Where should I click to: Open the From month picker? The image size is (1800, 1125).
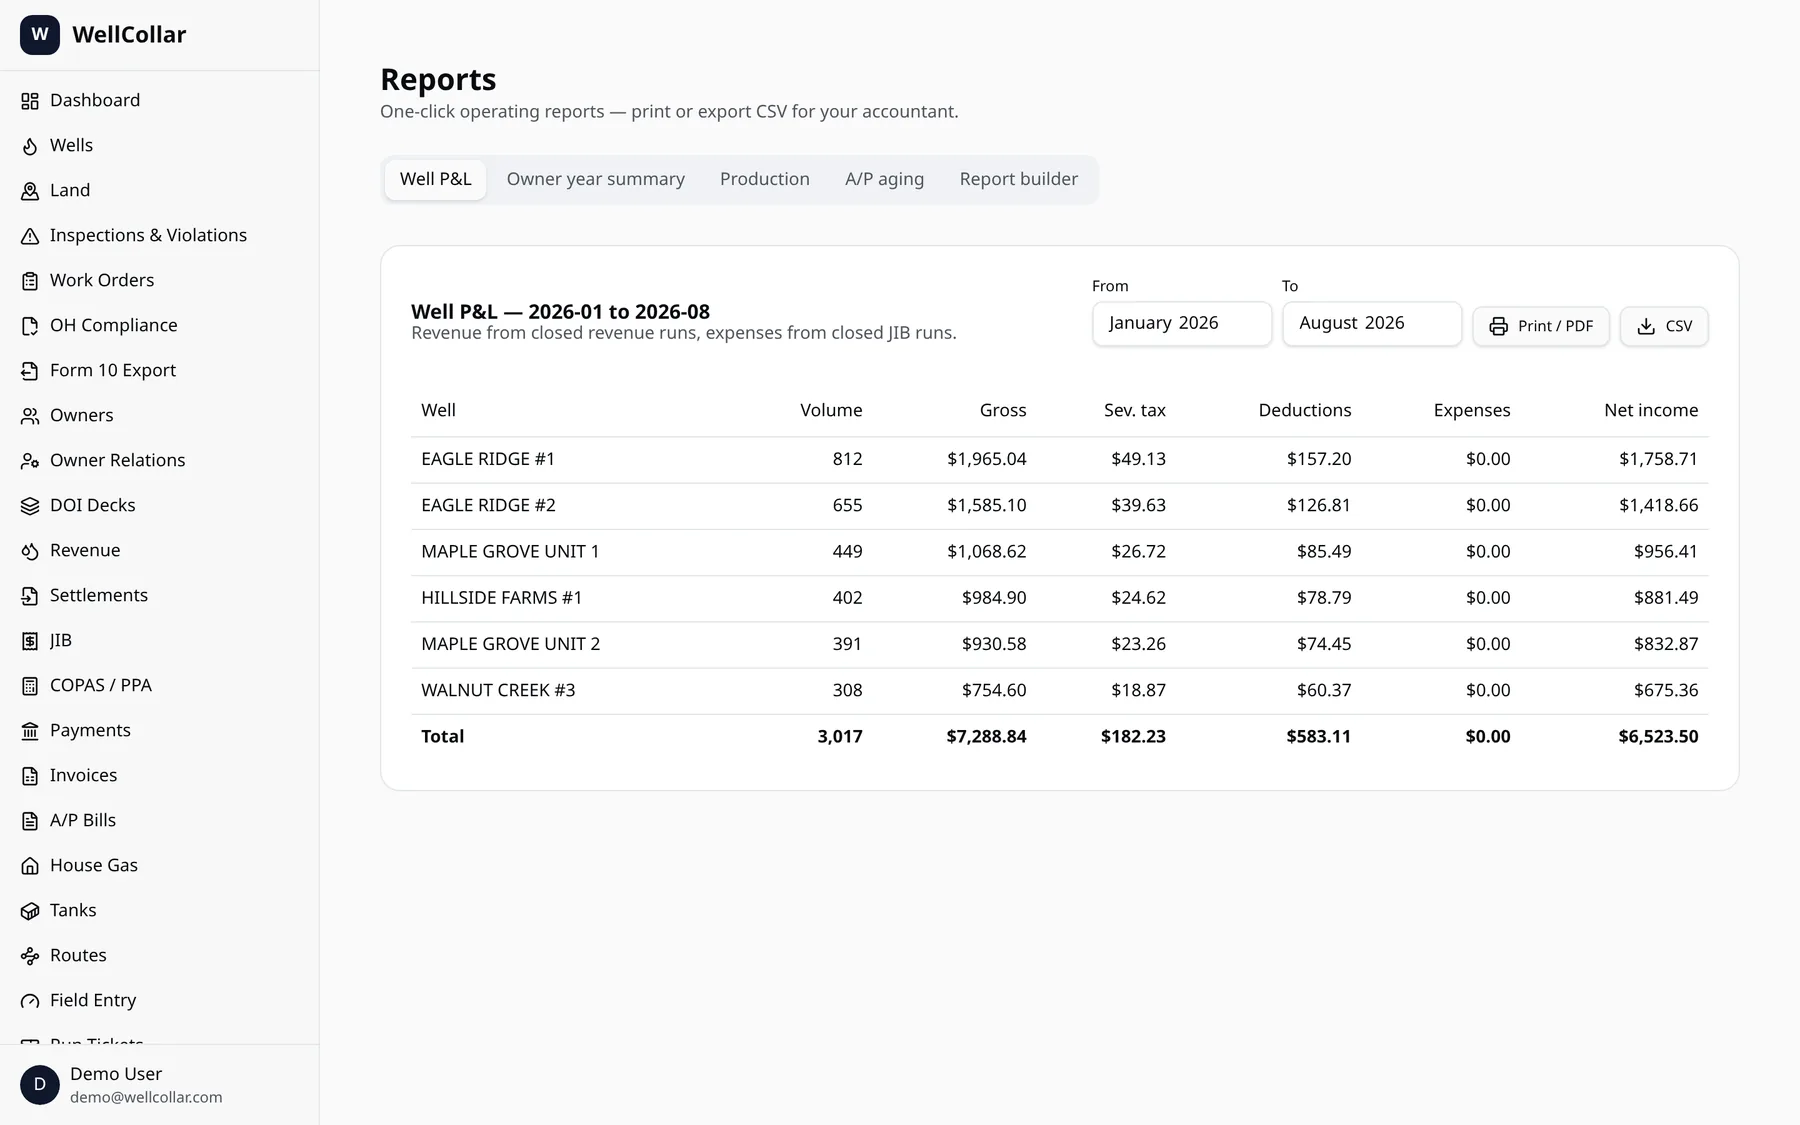point(1182,324)
